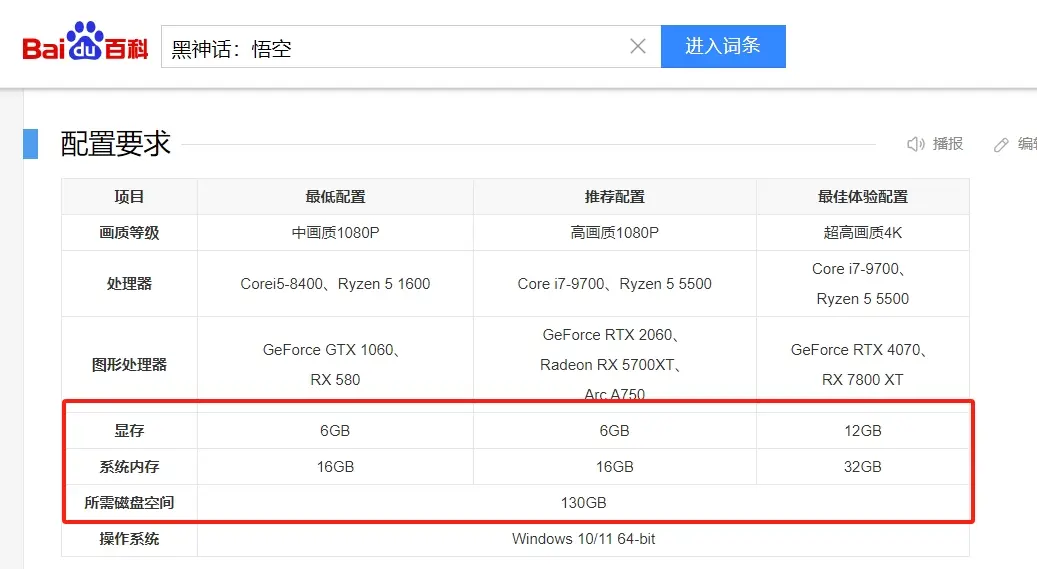Click the edit pencil icon
This screenshot has height=569, width=1037.
pos(1001,144)
